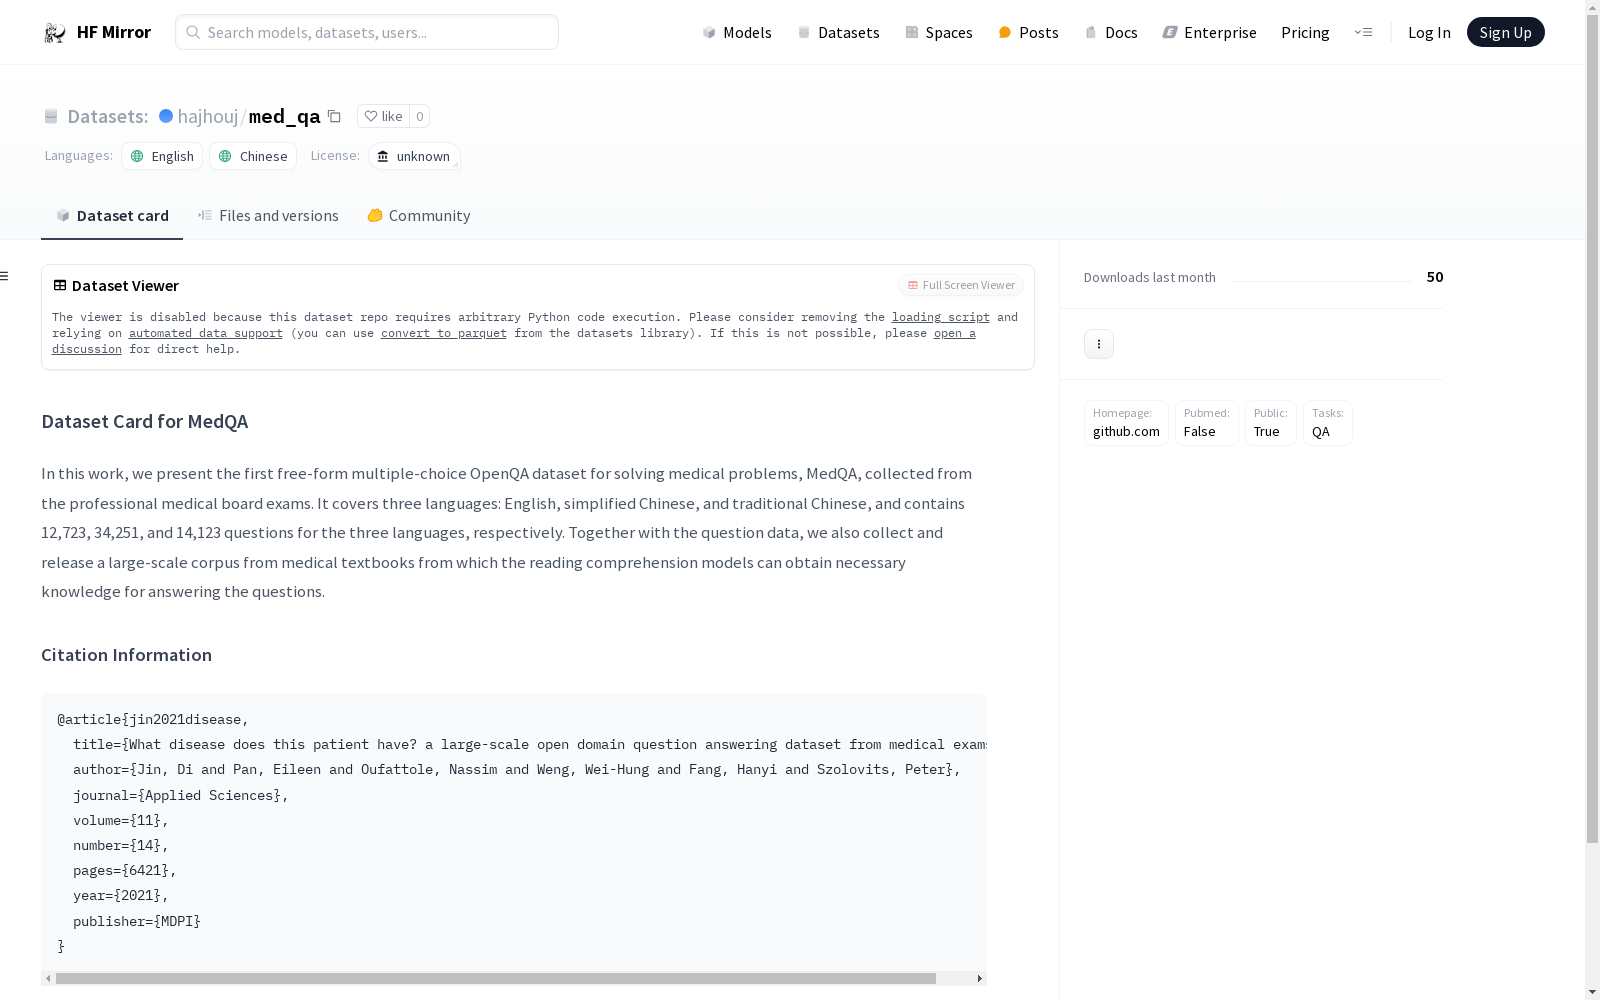
Task: Click the Dataset Viewer heading
Action: 125,286
